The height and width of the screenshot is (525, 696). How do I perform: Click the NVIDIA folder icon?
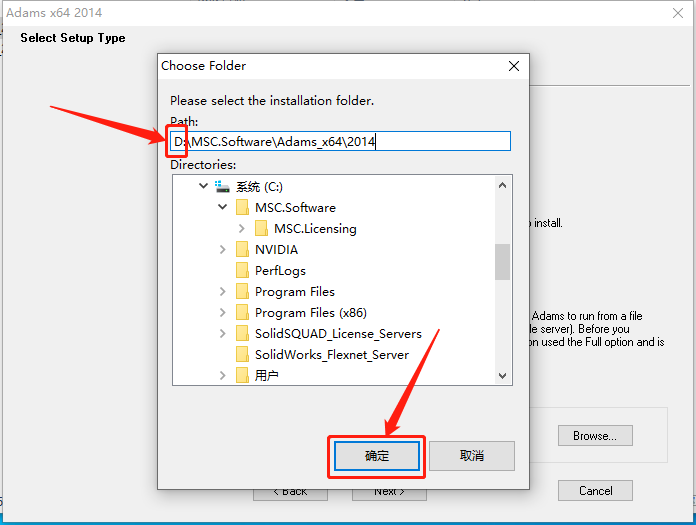(242, 249)
